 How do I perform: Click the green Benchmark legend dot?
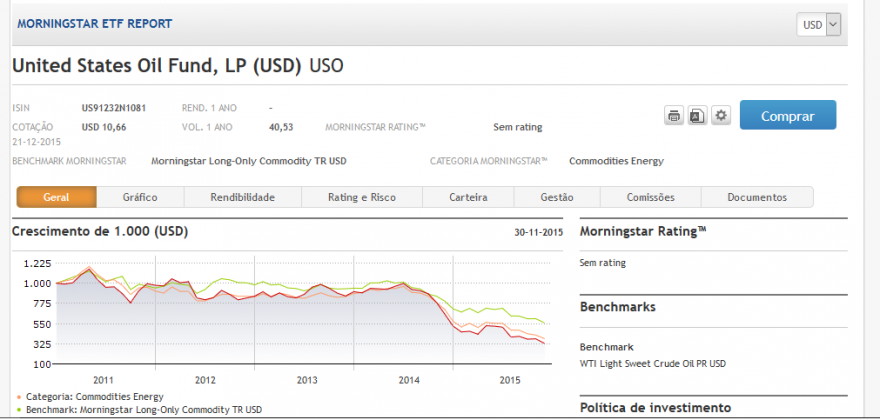click(20, 410)
